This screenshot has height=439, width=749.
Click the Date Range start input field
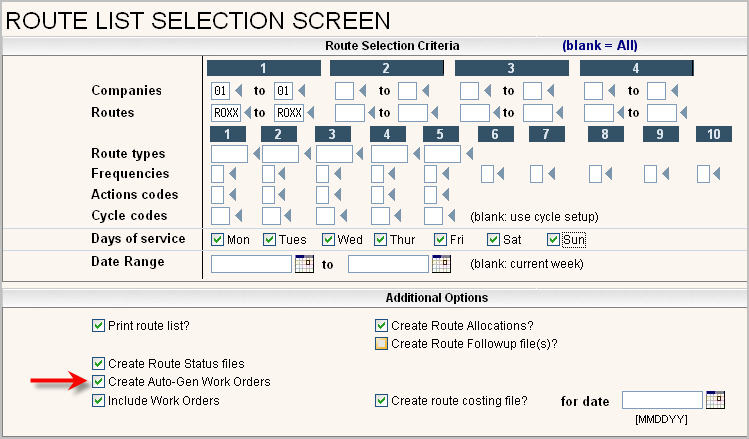[x=251, y=265]
